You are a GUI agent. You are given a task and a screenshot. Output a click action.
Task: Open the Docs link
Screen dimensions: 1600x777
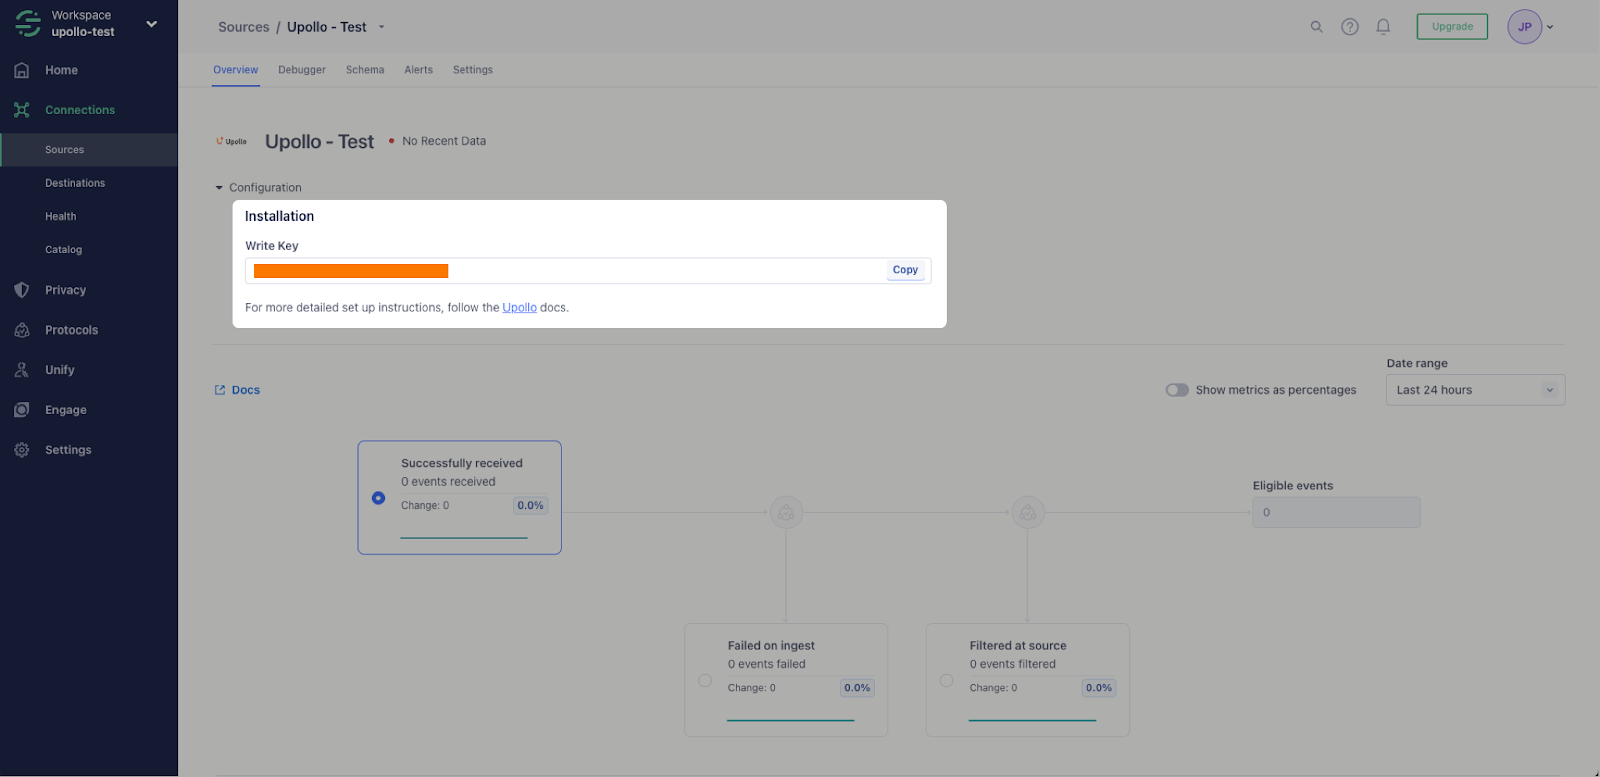[245, 390]
